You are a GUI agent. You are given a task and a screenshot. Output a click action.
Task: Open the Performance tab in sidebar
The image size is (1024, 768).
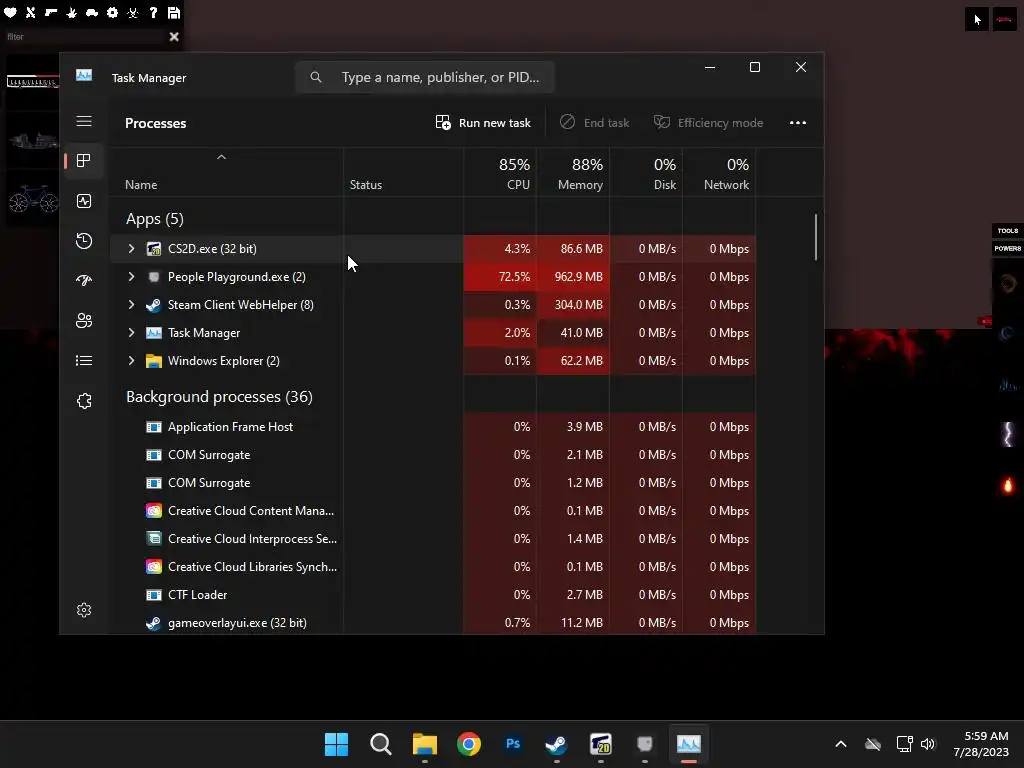[84, 201]
